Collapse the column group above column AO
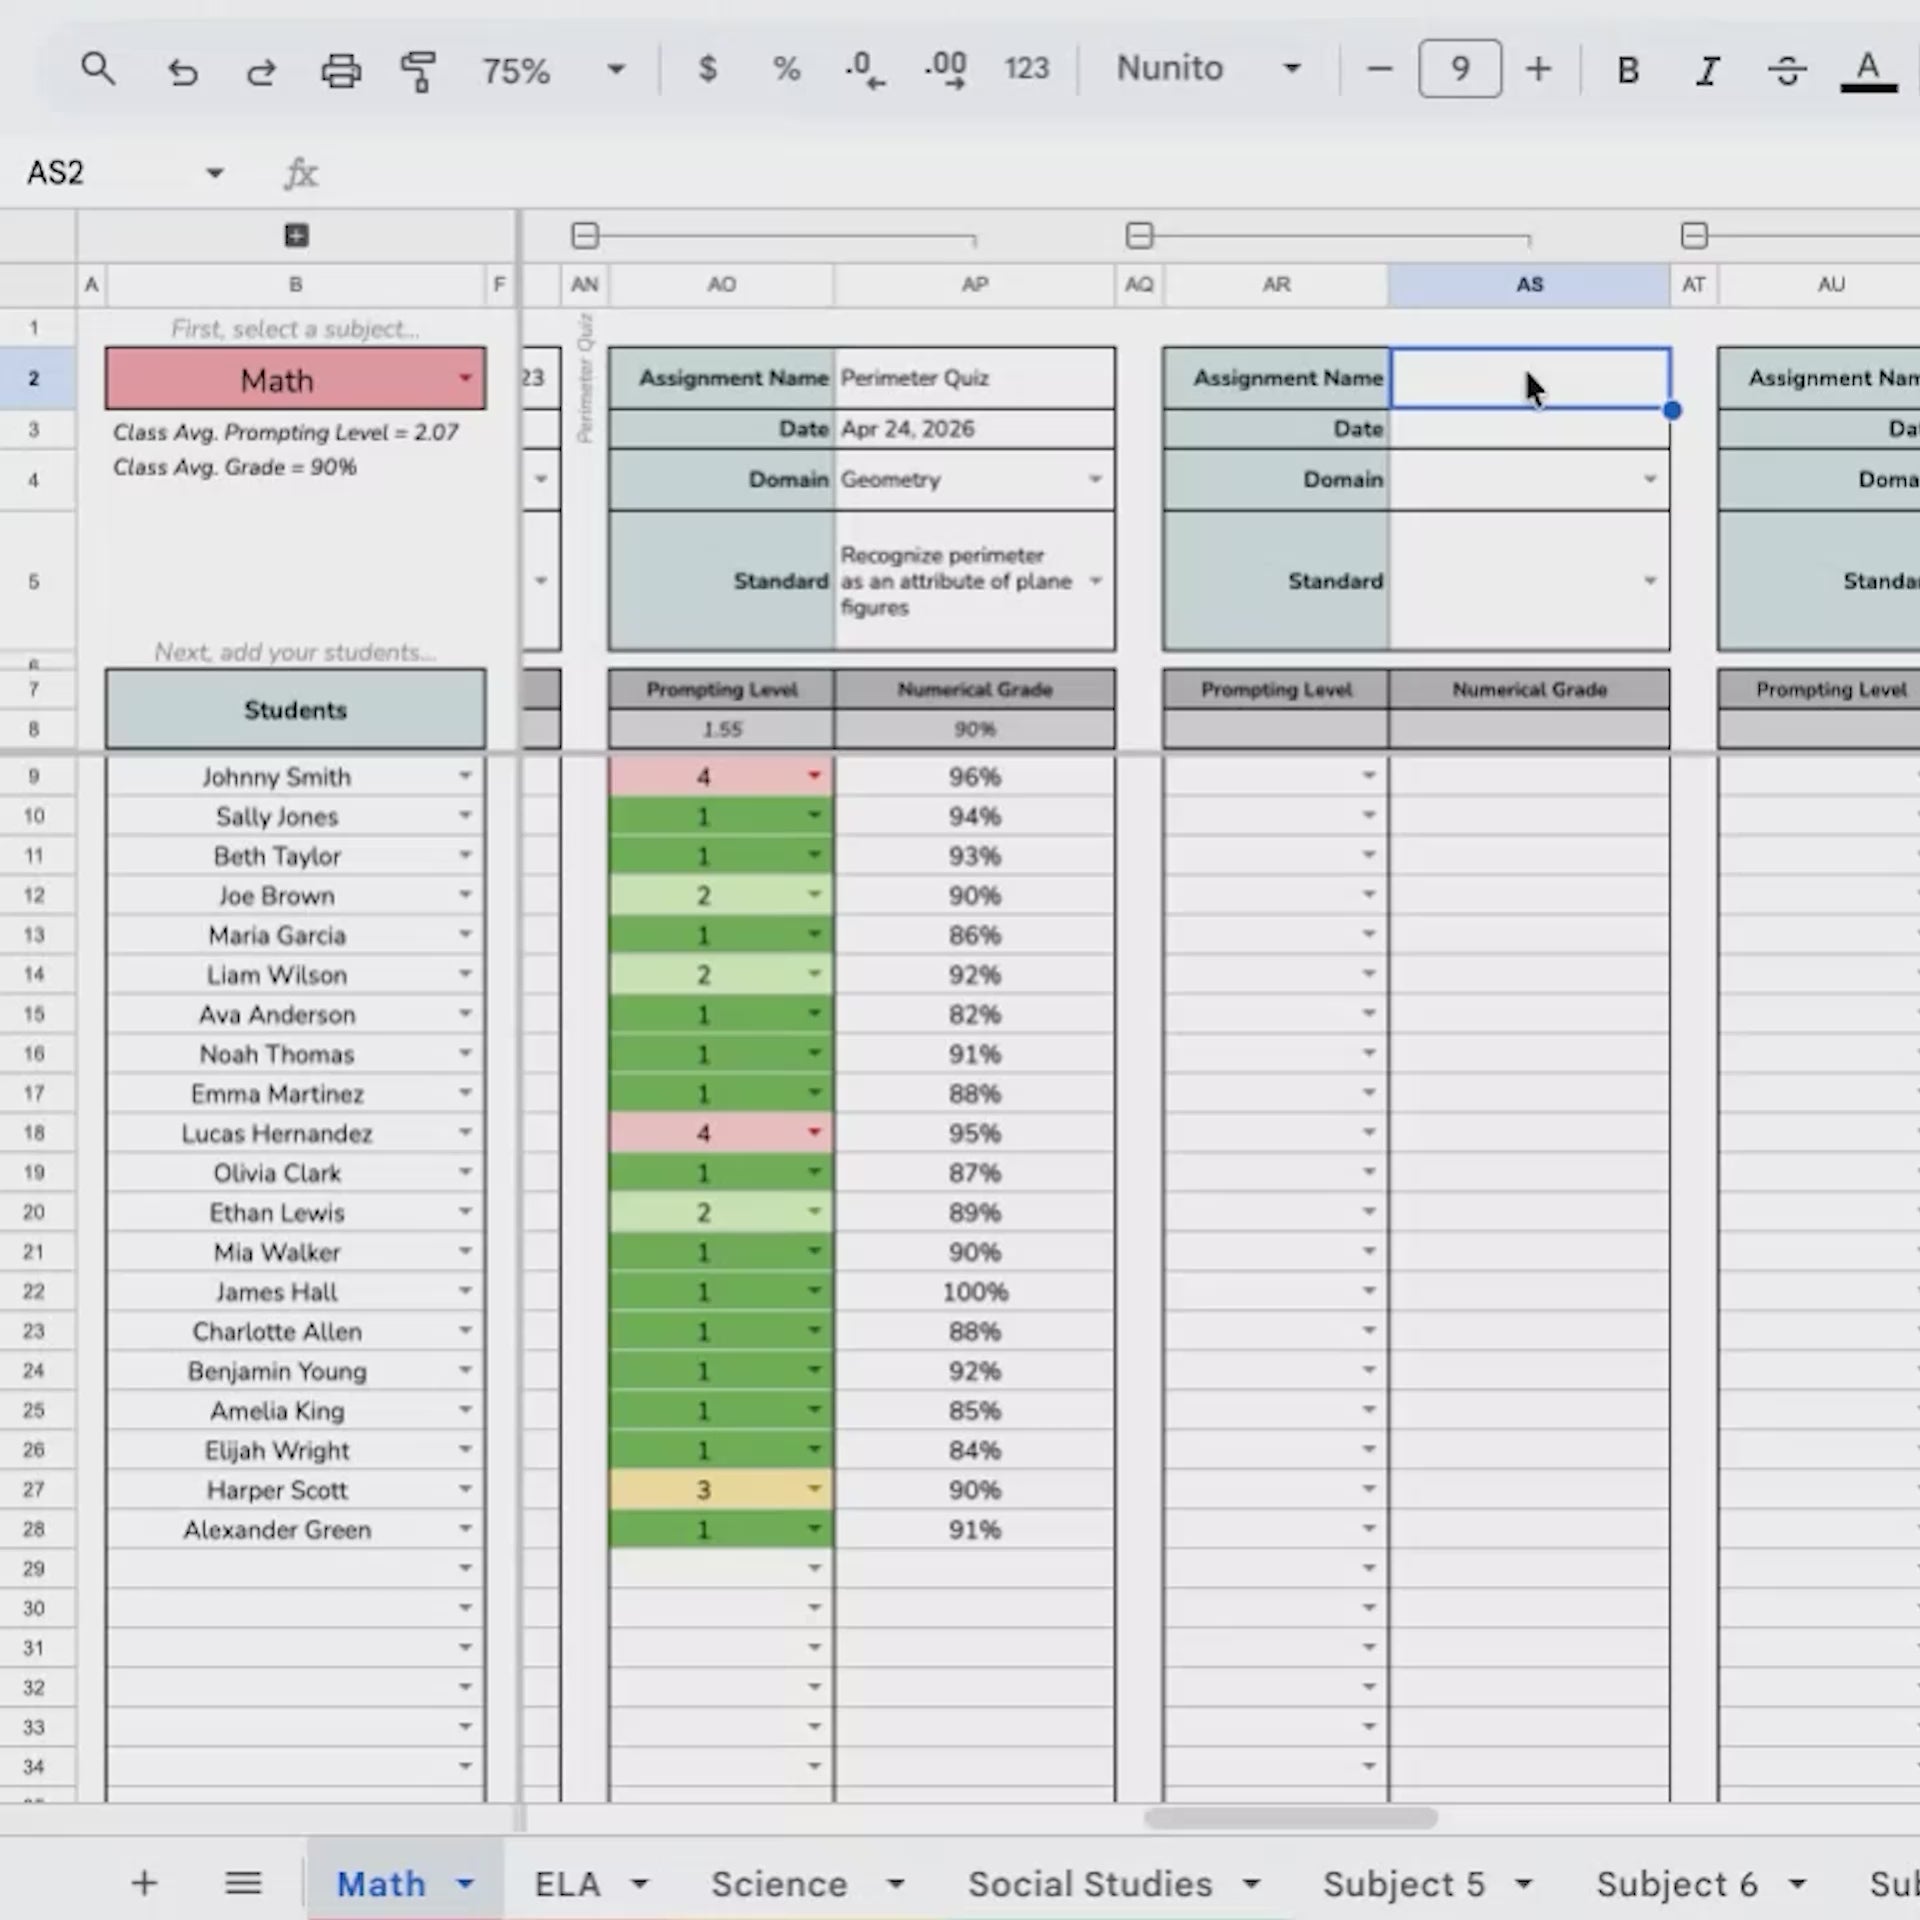Viewport: 1920px width, 1920px height. [x=585, y=236]
